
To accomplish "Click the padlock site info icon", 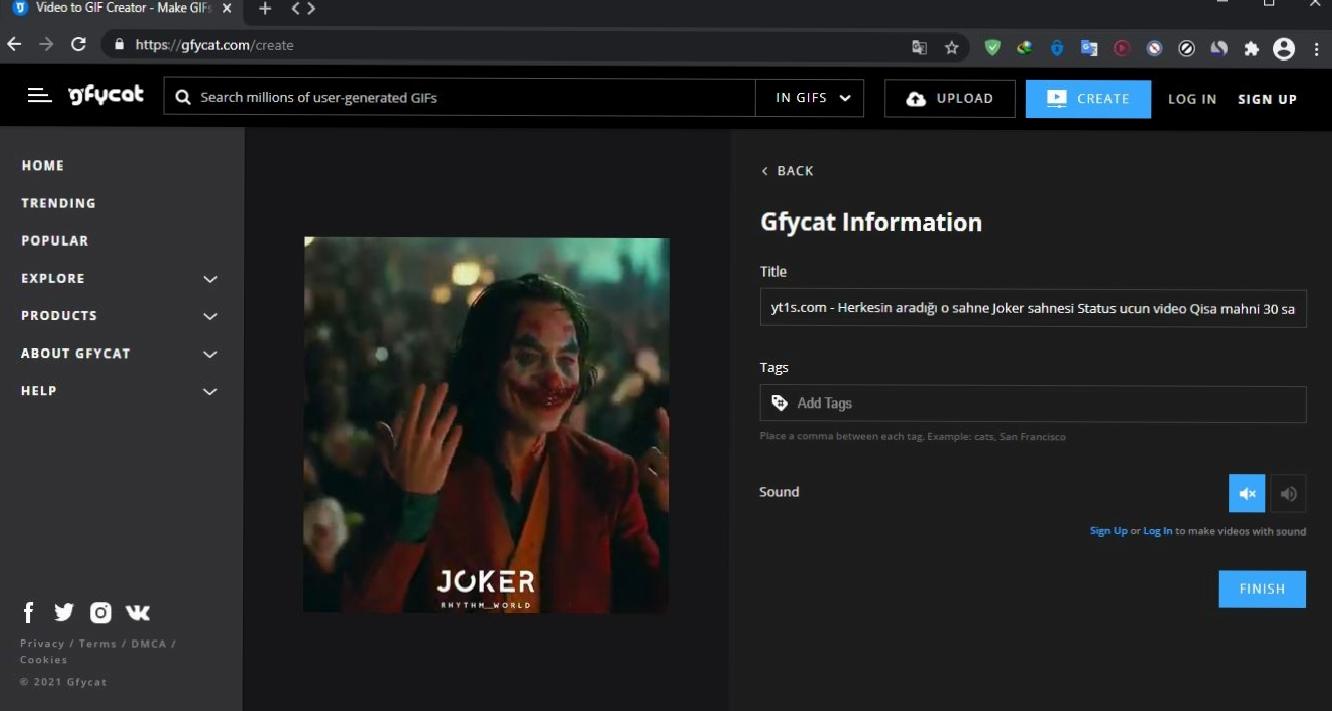I will [x=119, y=44].
